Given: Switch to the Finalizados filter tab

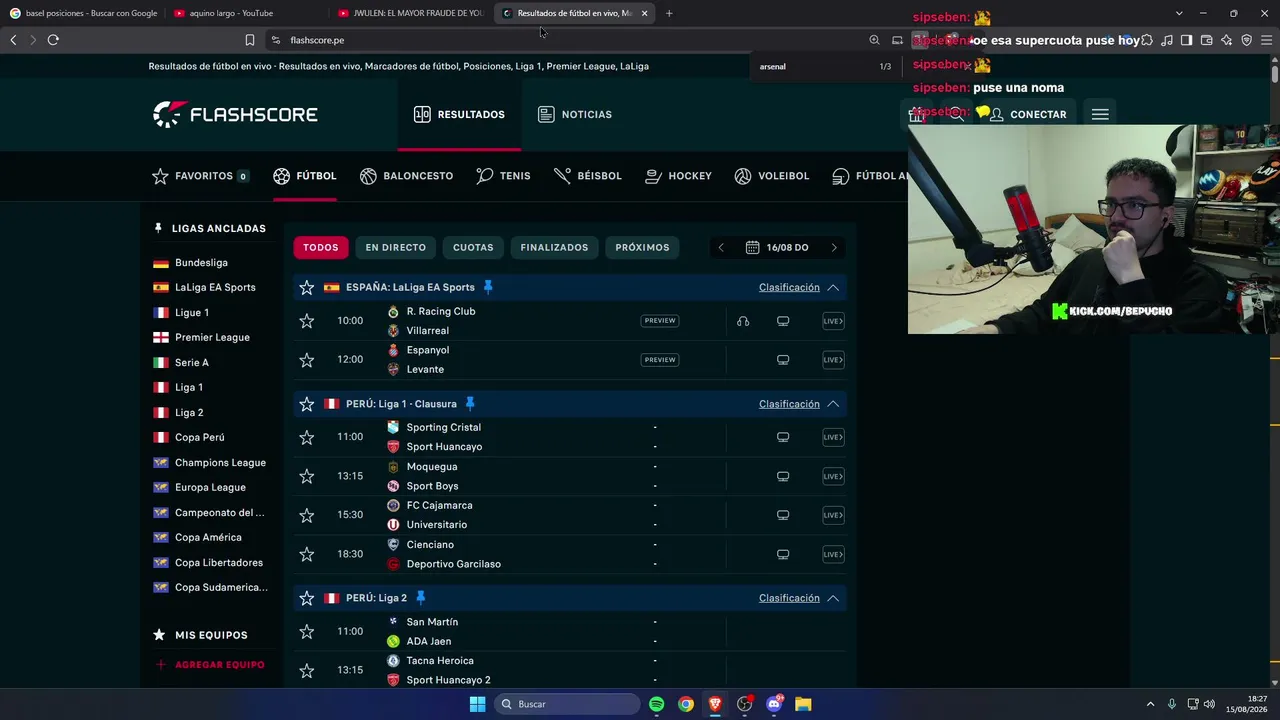Looking at the screenshot, I should click(x=554, y=247).
